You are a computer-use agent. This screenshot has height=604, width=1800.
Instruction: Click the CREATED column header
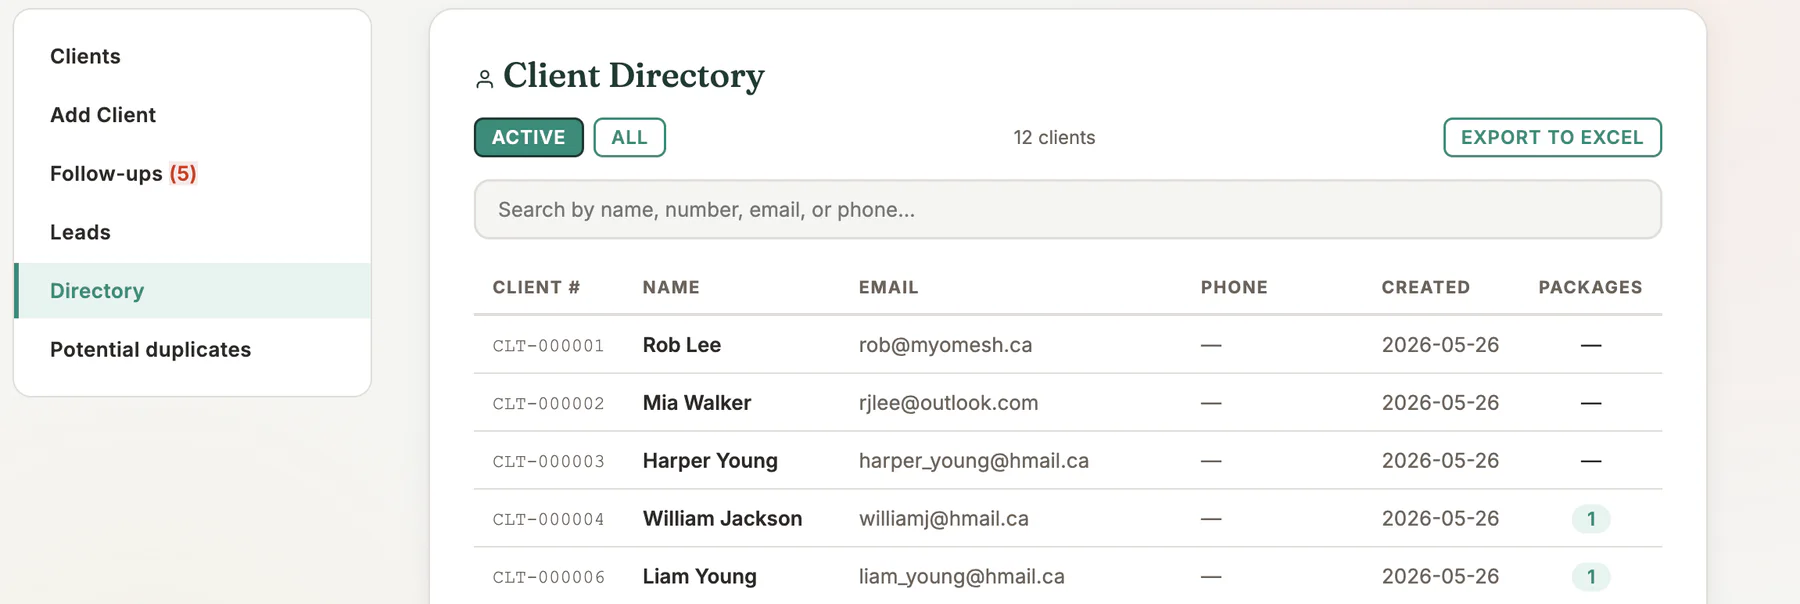click(x=1426, y=287)
